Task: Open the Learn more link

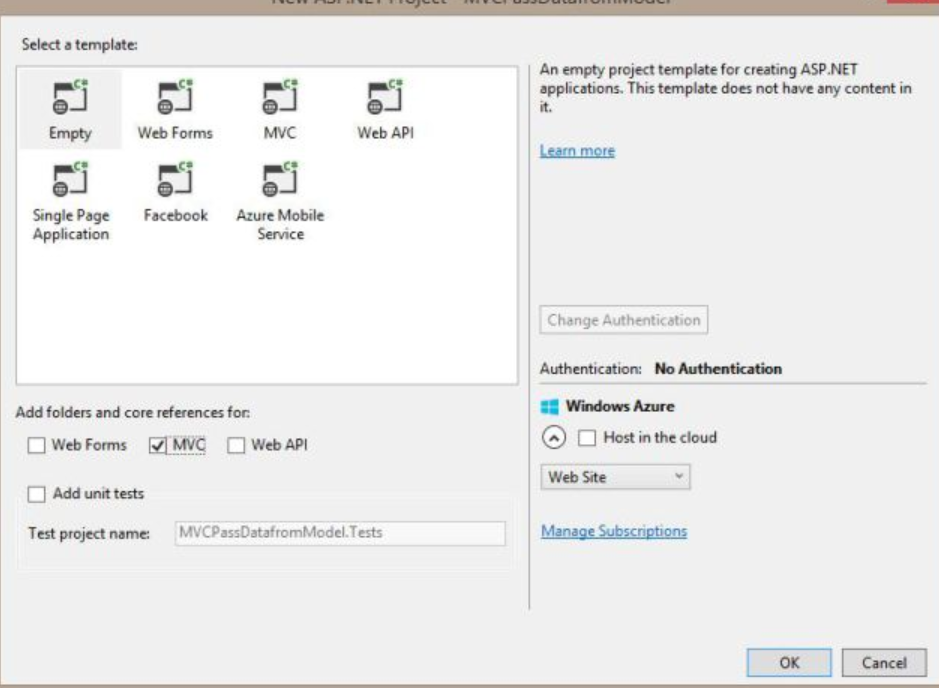Action: click(577, 150)
